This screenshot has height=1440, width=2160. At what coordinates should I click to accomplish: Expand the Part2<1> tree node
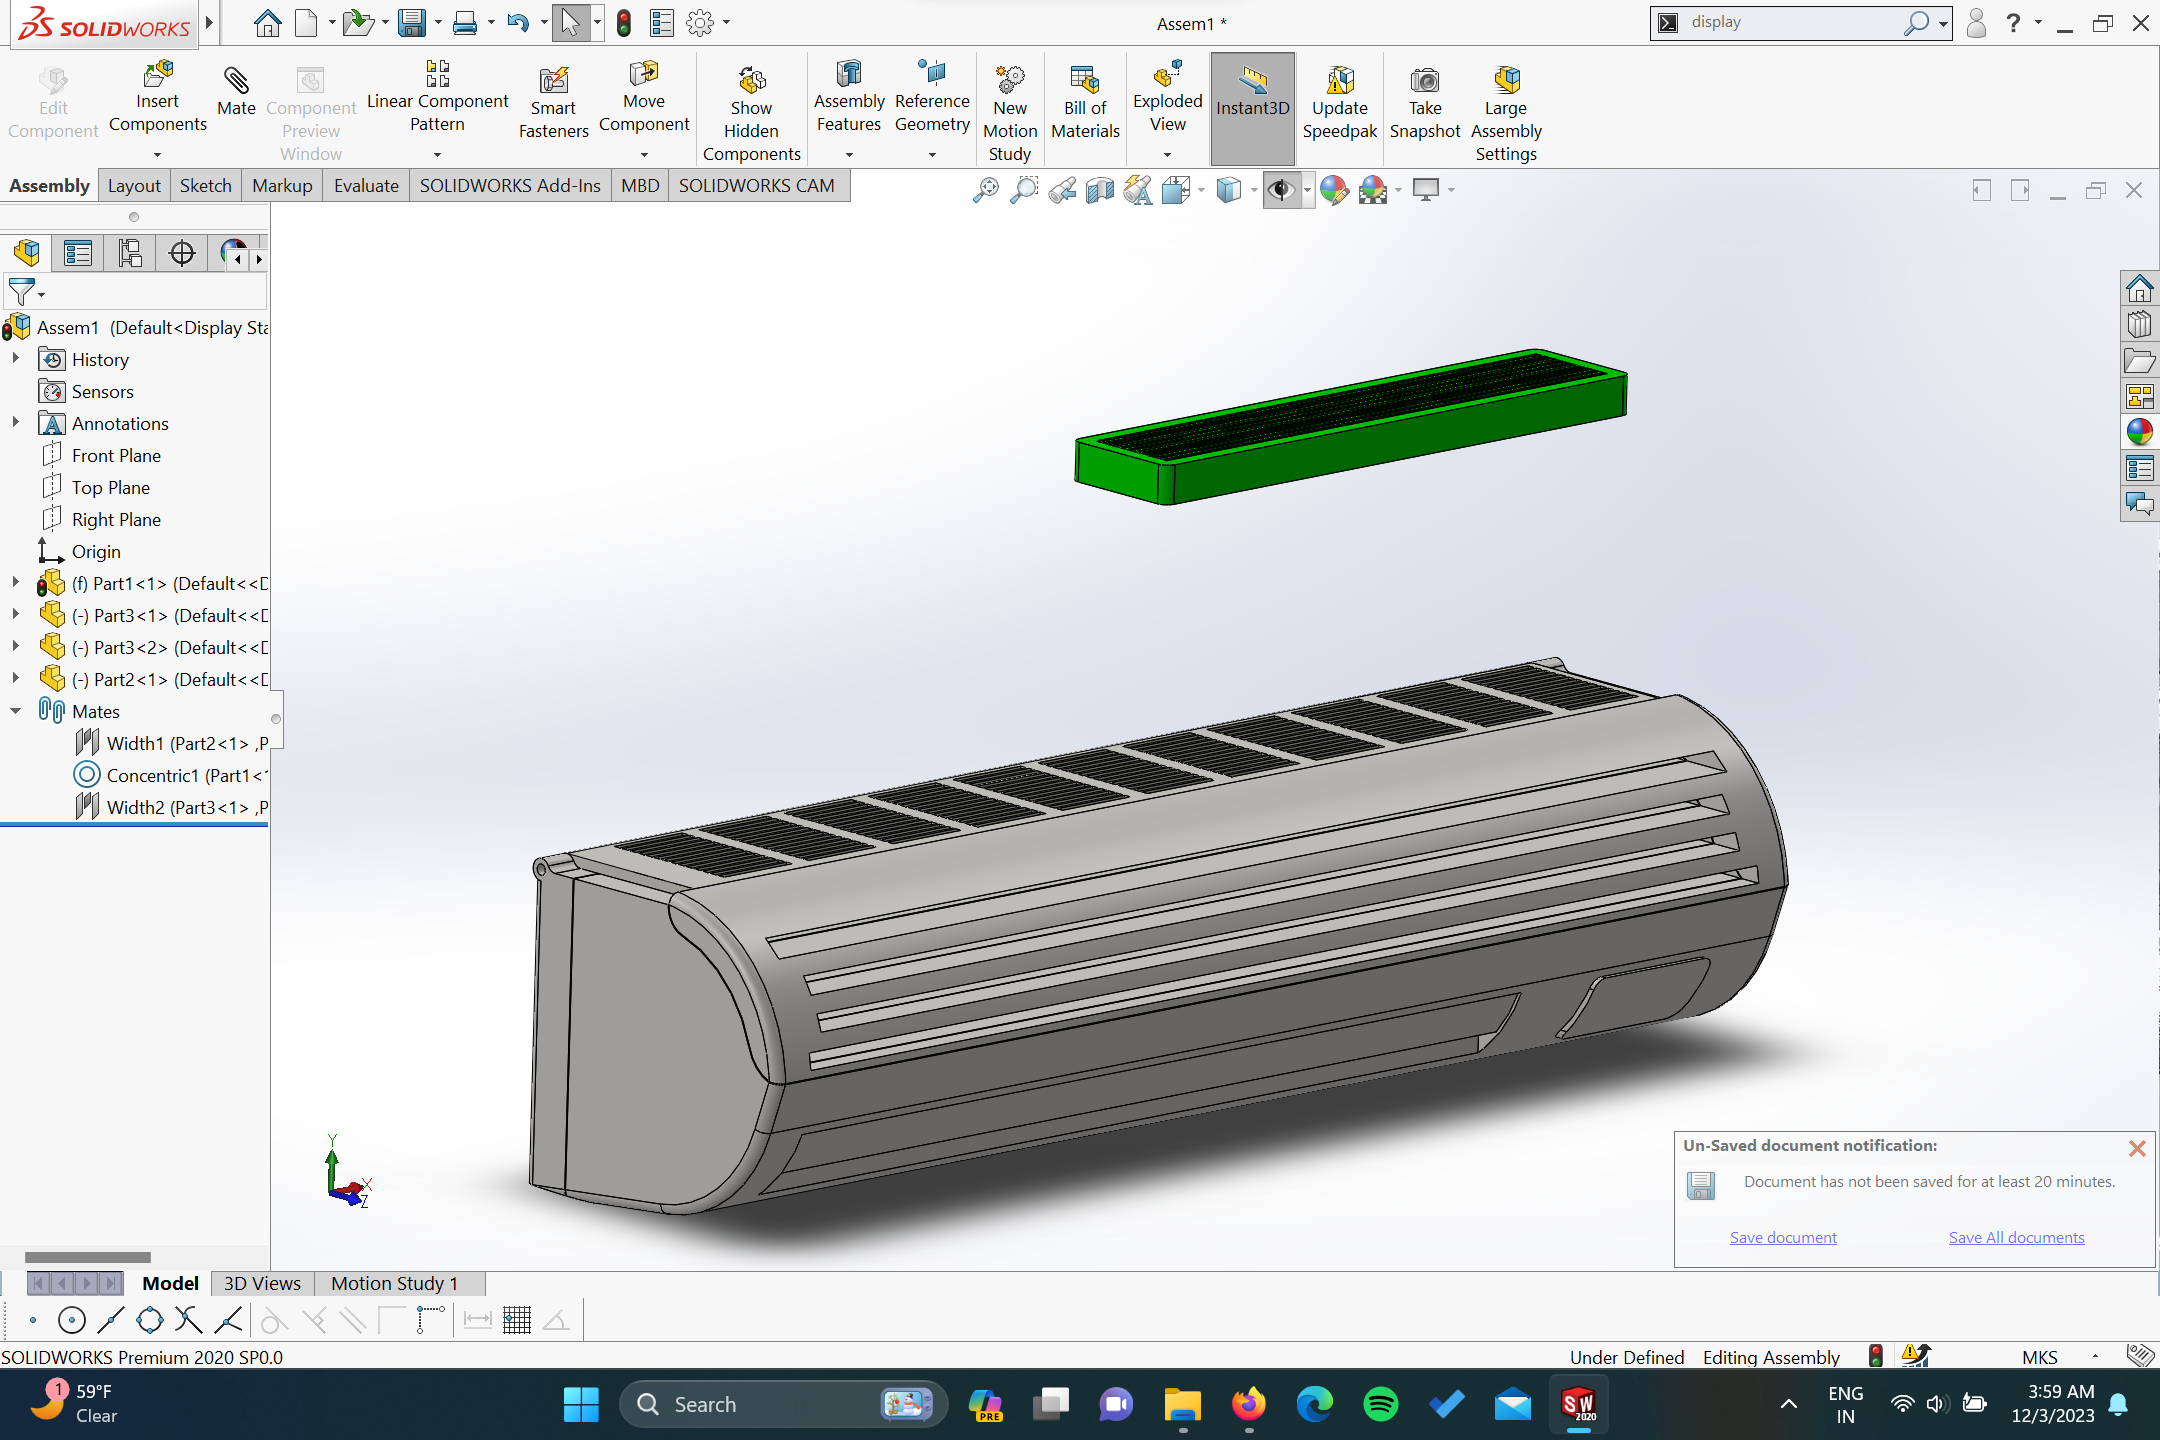pyautogui.click(x=15, y=679)
